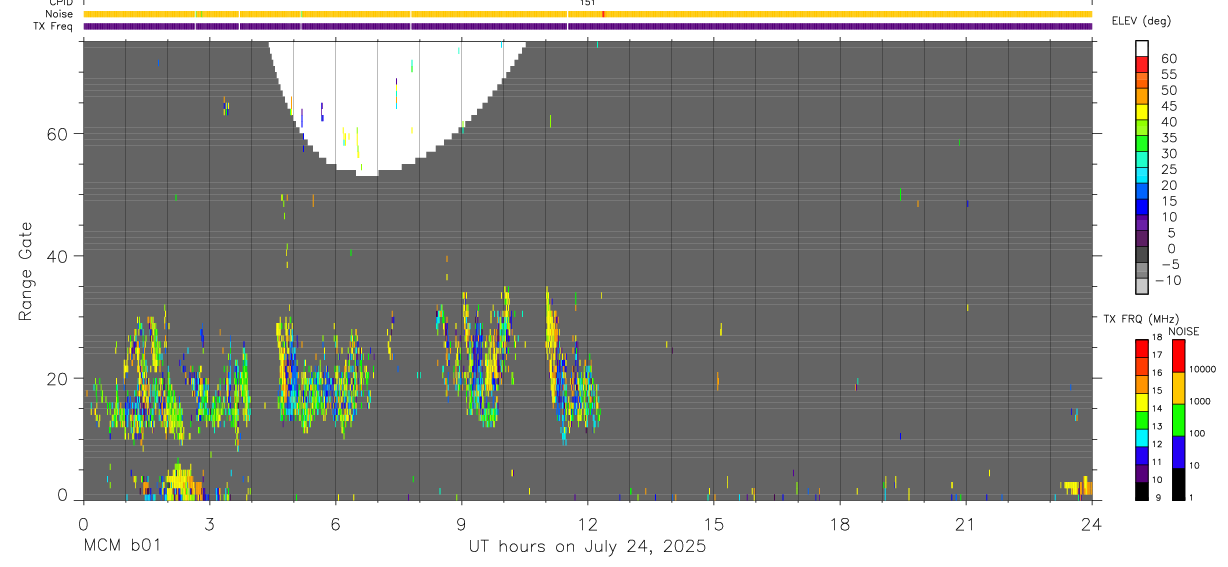1228x567 pixels.
Task: Click the red marker on the Noise strip
Action: pos(603,14)
